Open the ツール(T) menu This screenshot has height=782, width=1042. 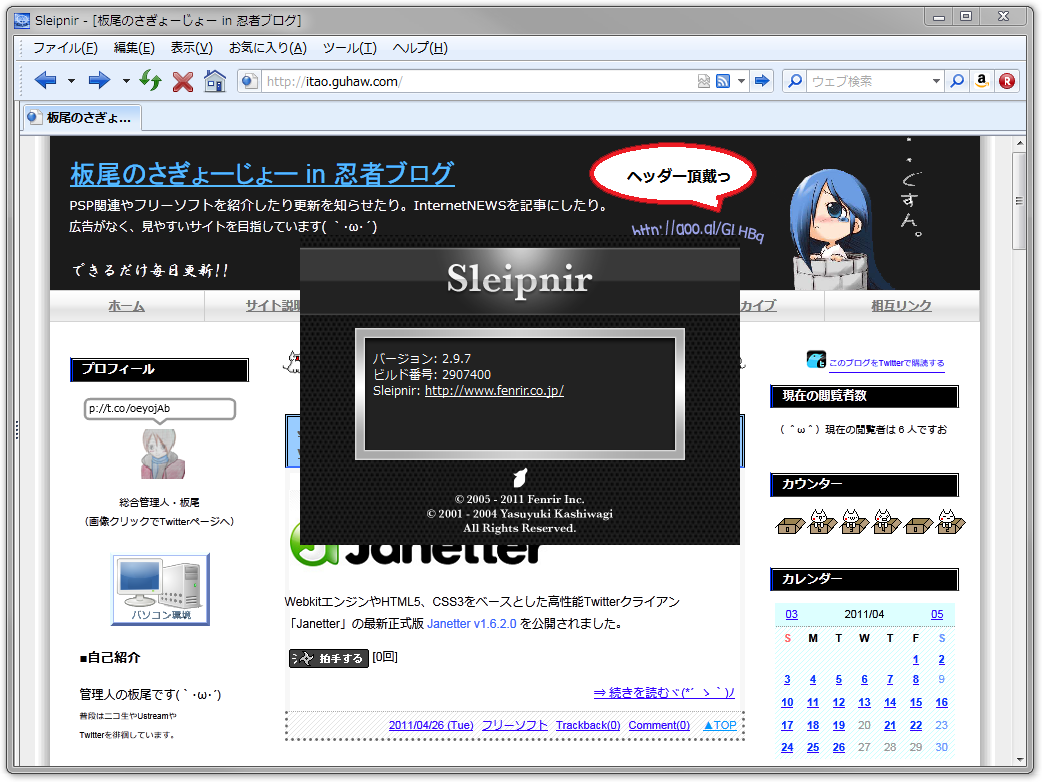[x=350, y=48]
